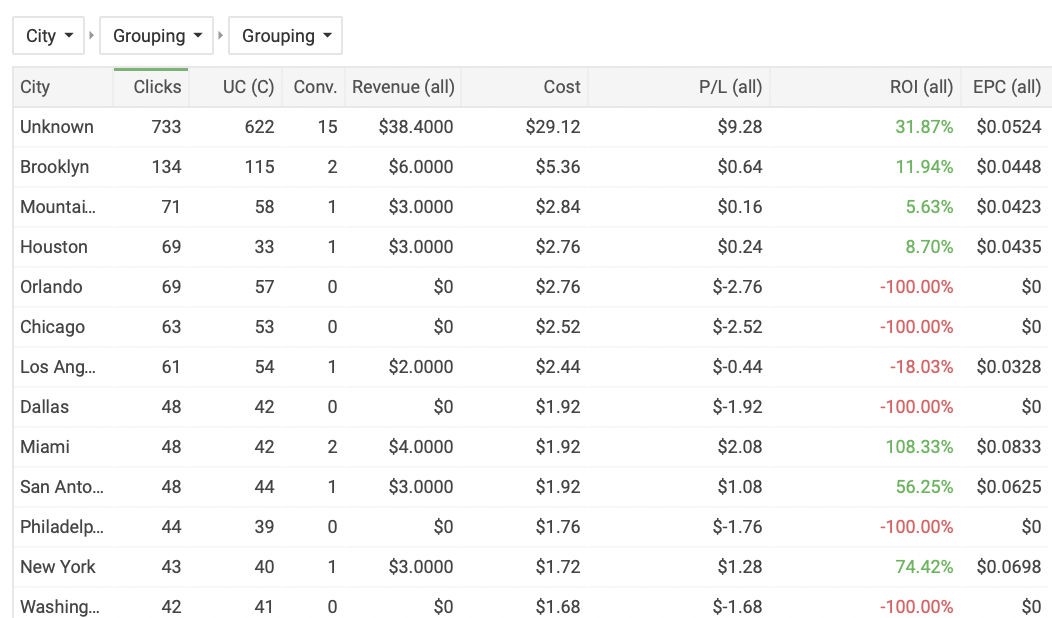
Task: Sort by EPC (all) column
Action: [x=1006, y=87]
